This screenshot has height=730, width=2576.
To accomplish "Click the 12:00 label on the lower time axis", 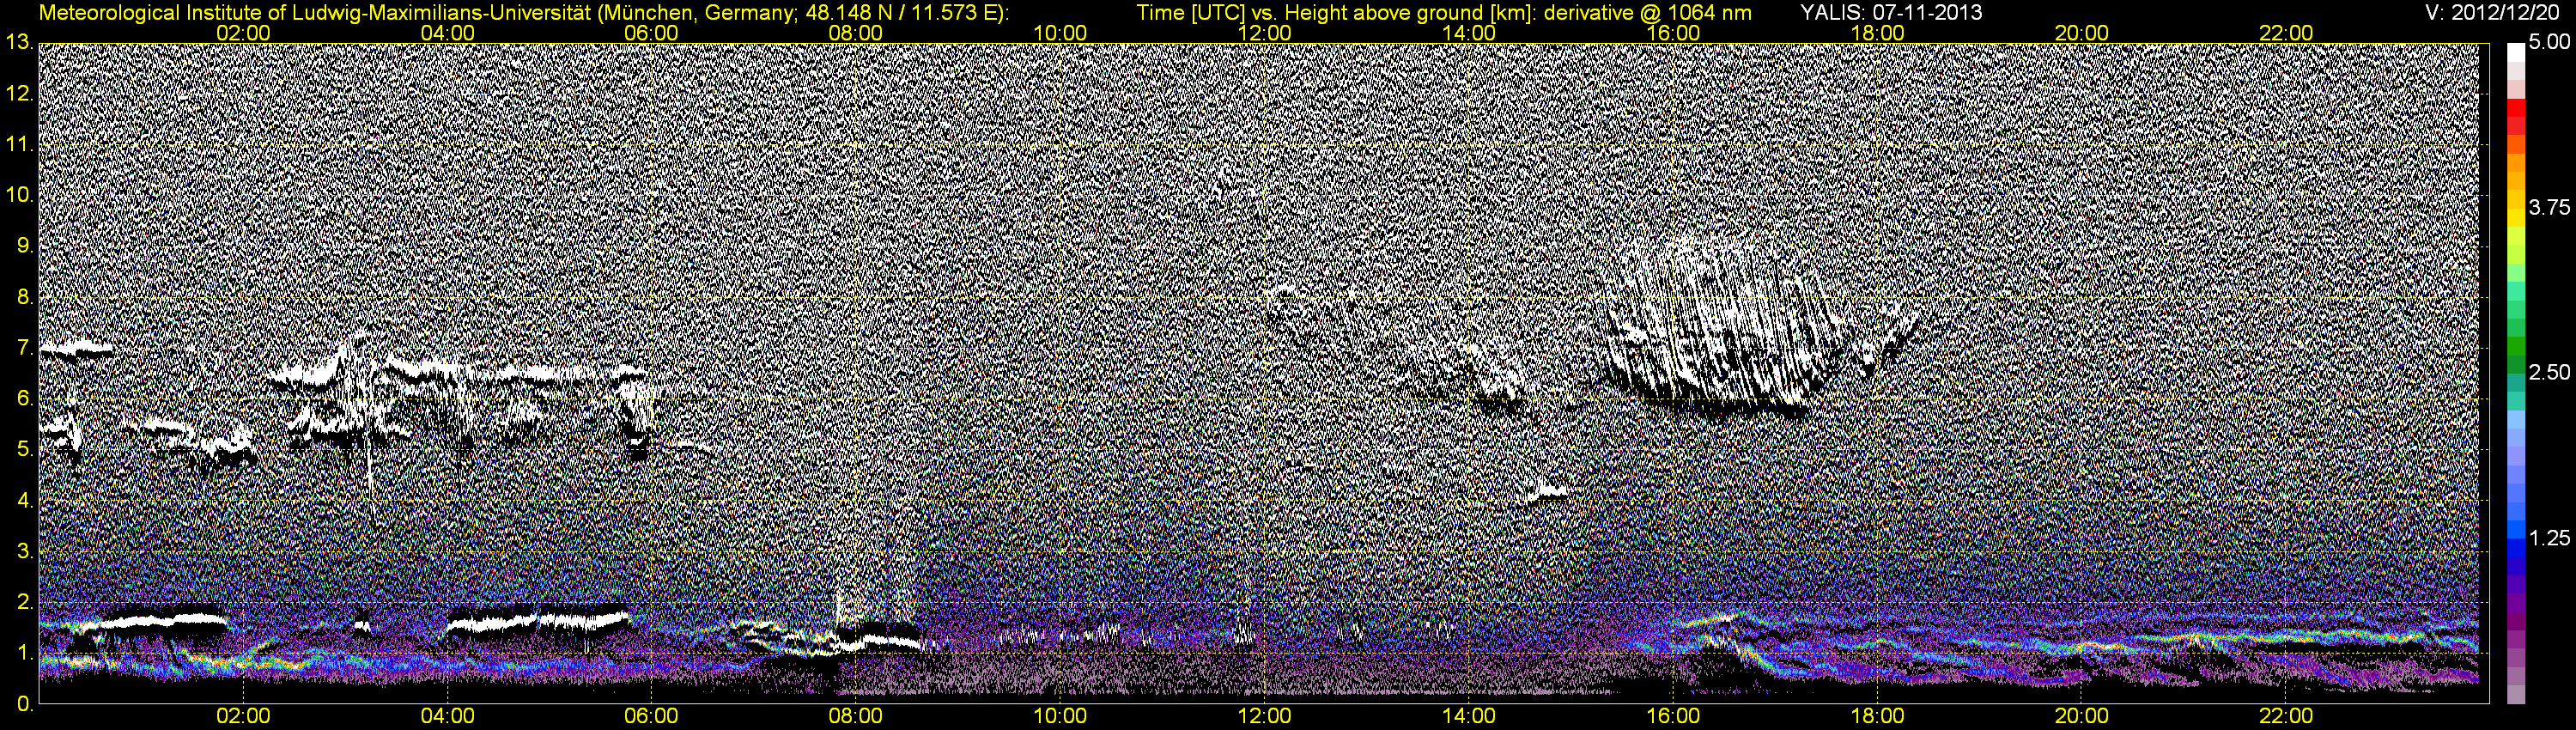I will 1264,716.
